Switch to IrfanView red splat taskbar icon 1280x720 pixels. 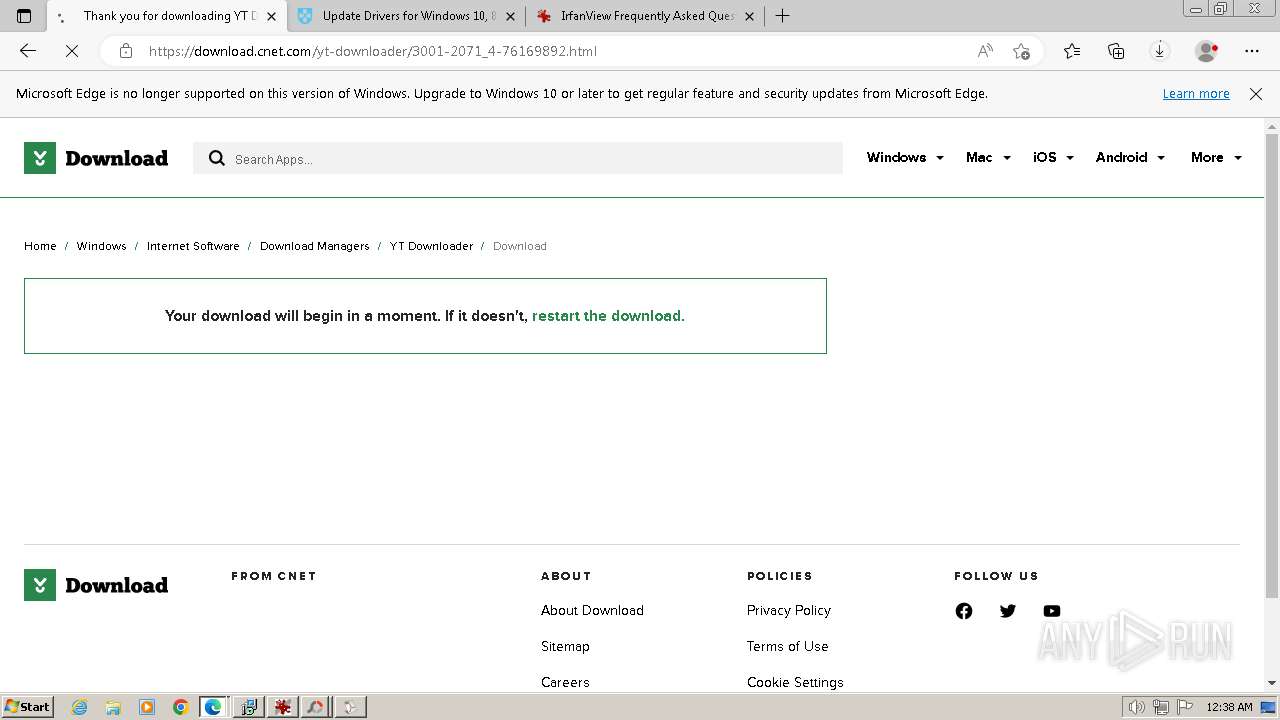(282, 707)
